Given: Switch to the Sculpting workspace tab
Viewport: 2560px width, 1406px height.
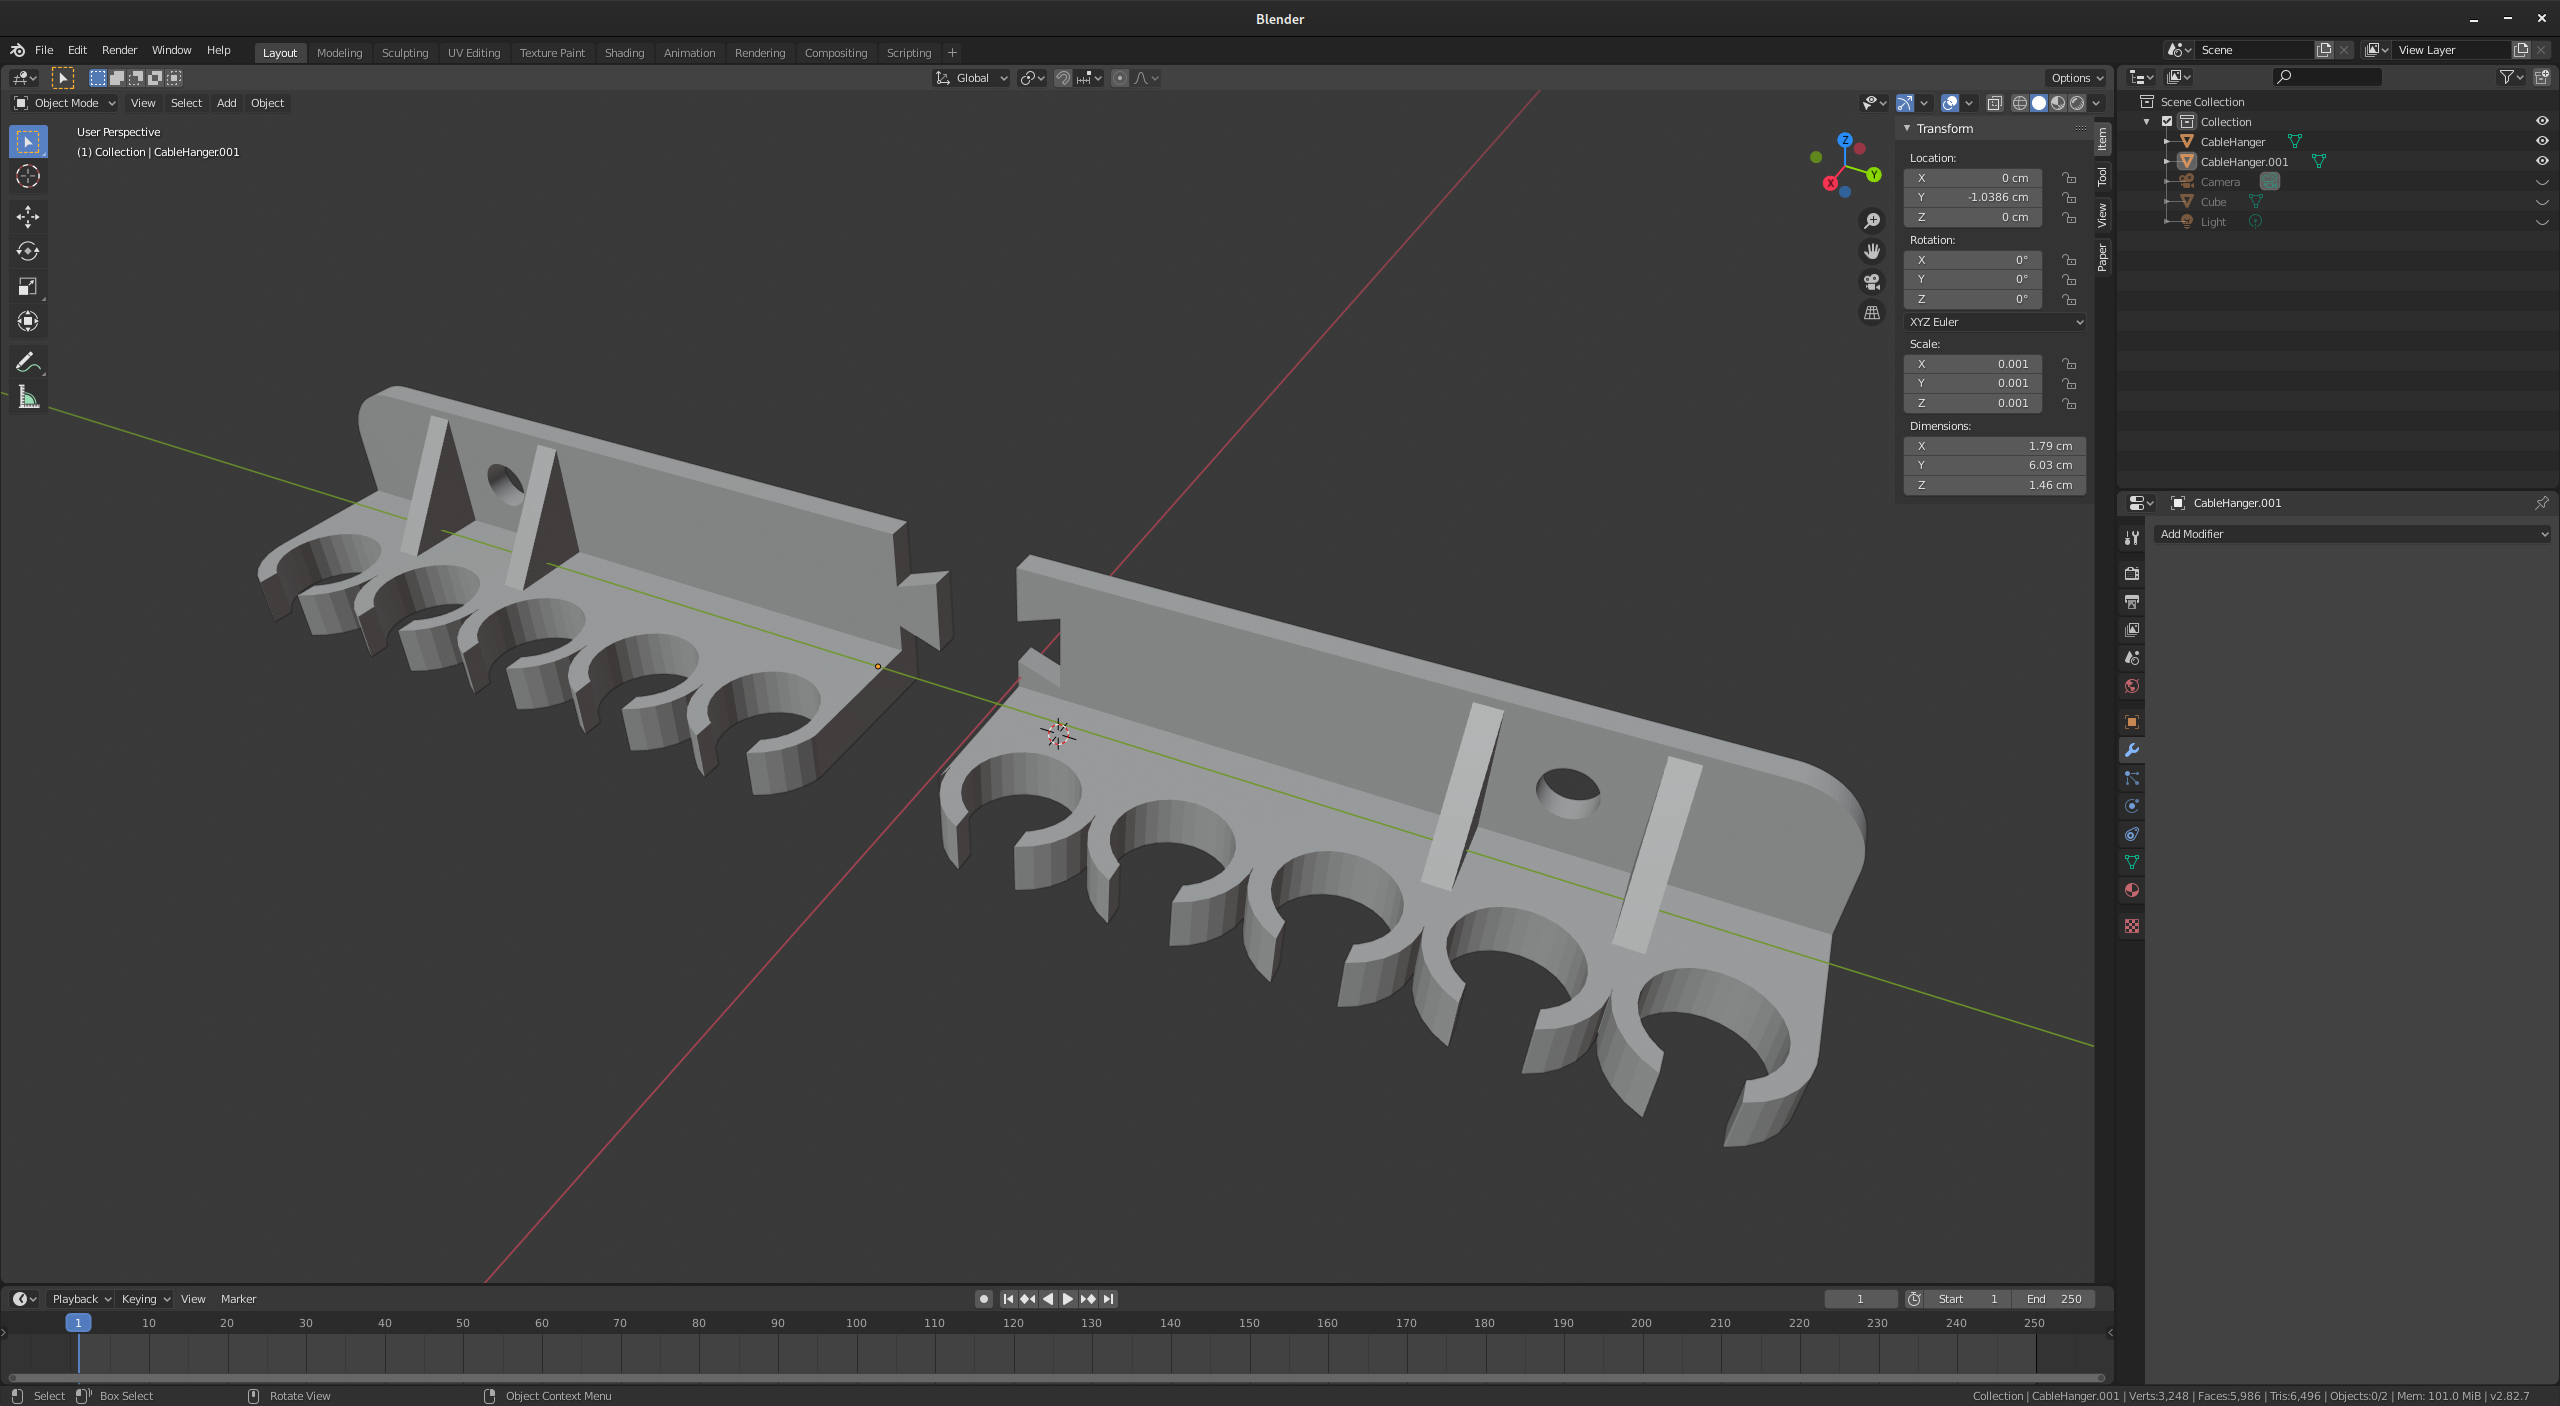Looking at the screenshot, I should pos(404,53).
